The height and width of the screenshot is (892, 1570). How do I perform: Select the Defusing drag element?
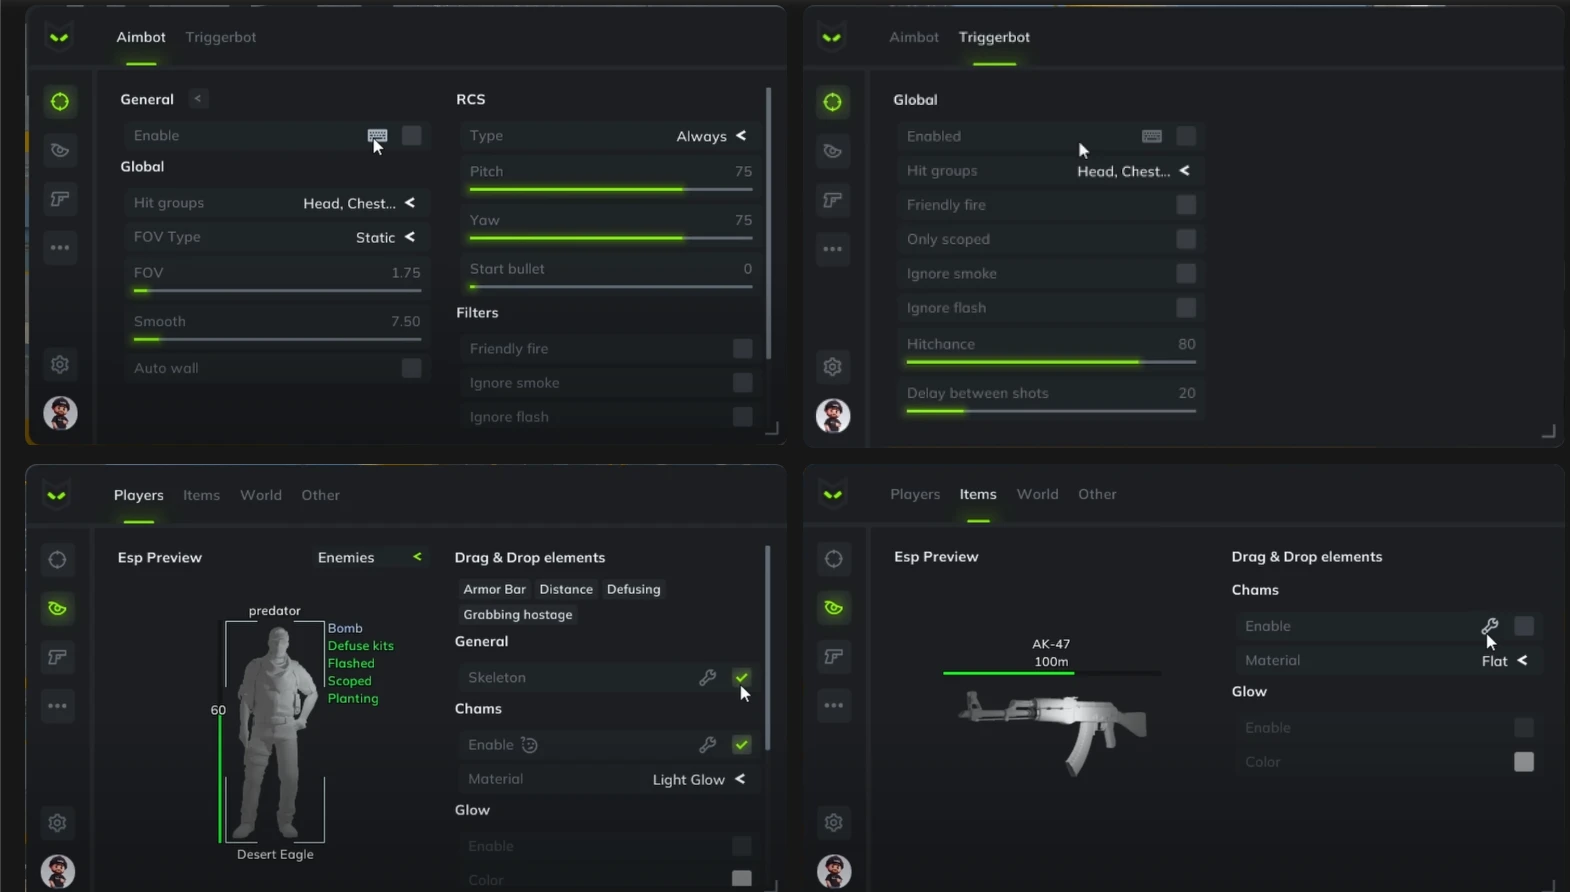tap(634, 589)
